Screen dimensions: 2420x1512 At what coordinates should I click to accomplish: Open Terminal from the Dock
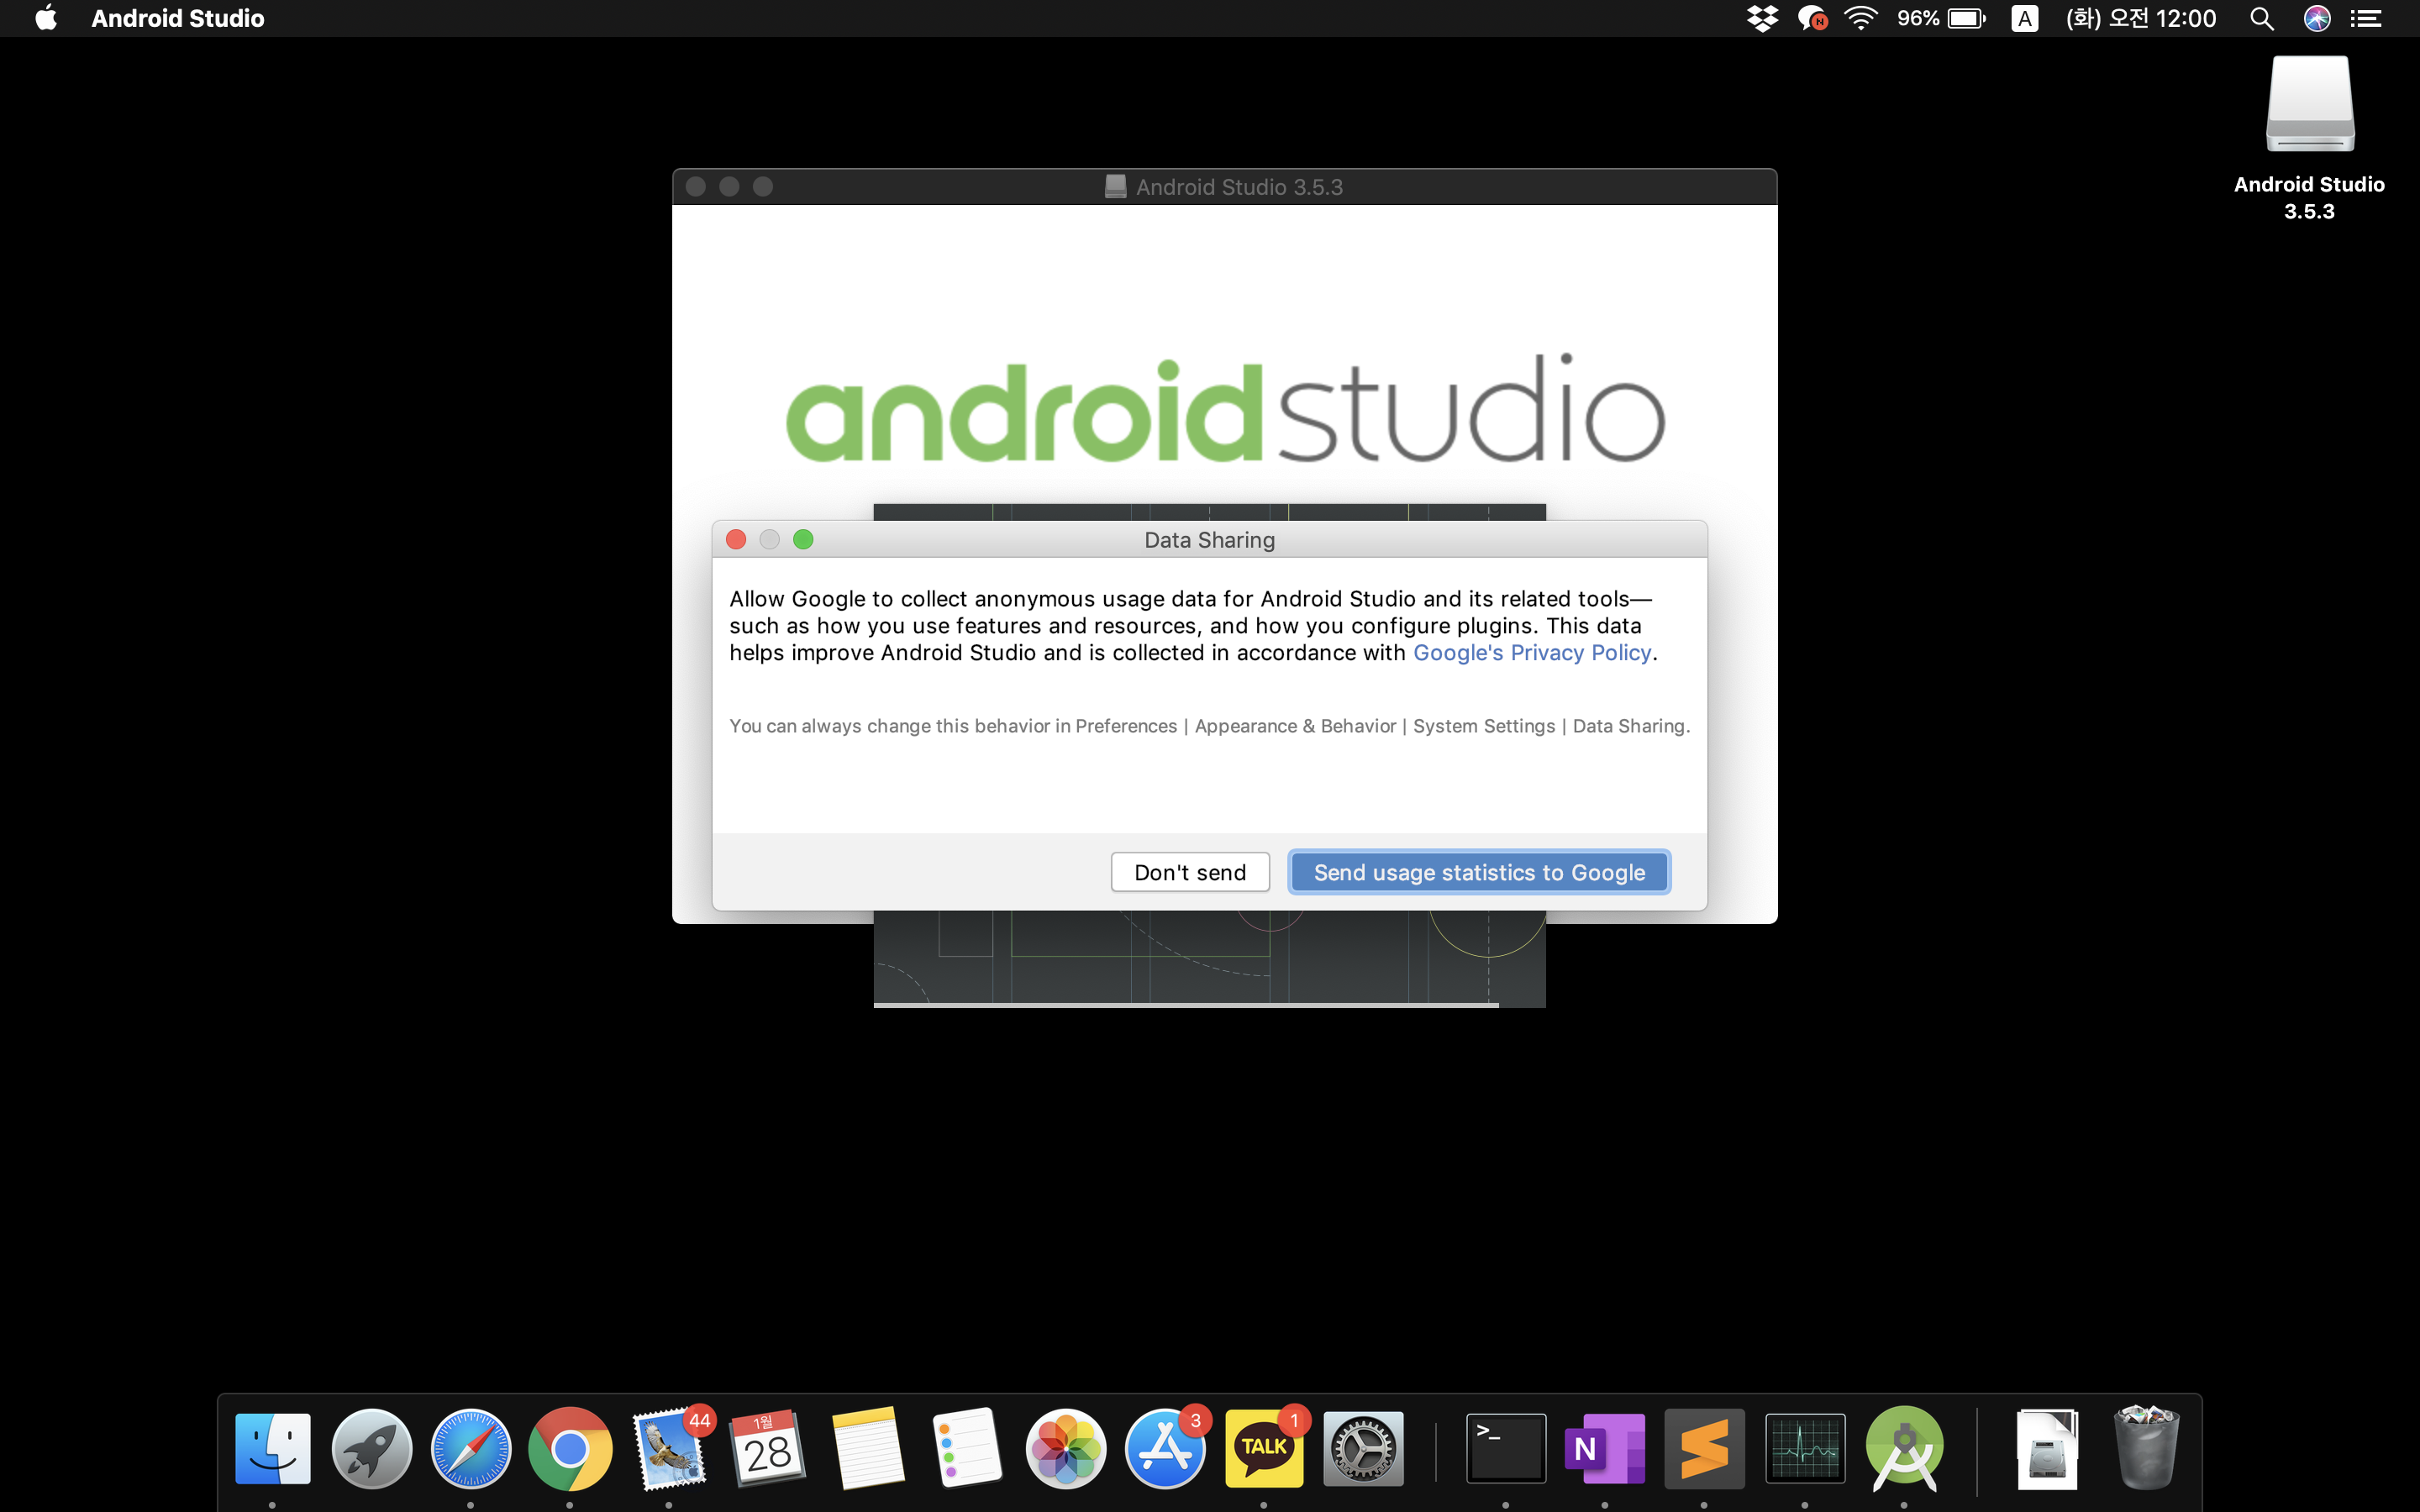(x=1505, y=1448)
